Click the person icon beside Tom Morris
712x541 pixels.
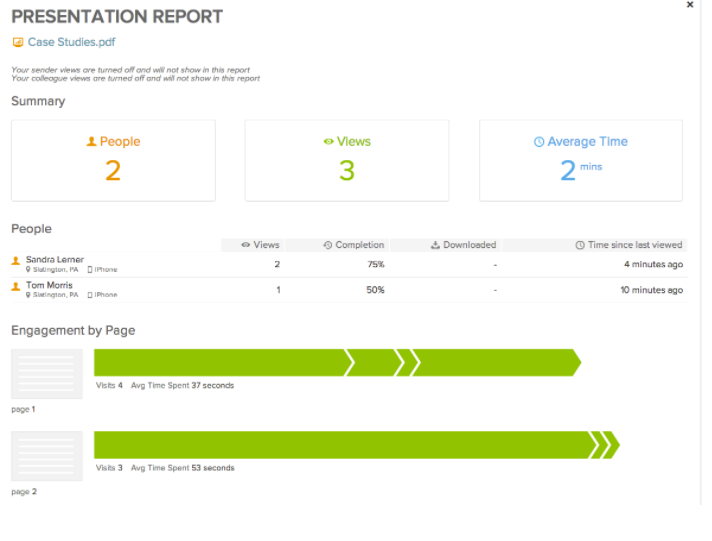(x=16, y=287)
